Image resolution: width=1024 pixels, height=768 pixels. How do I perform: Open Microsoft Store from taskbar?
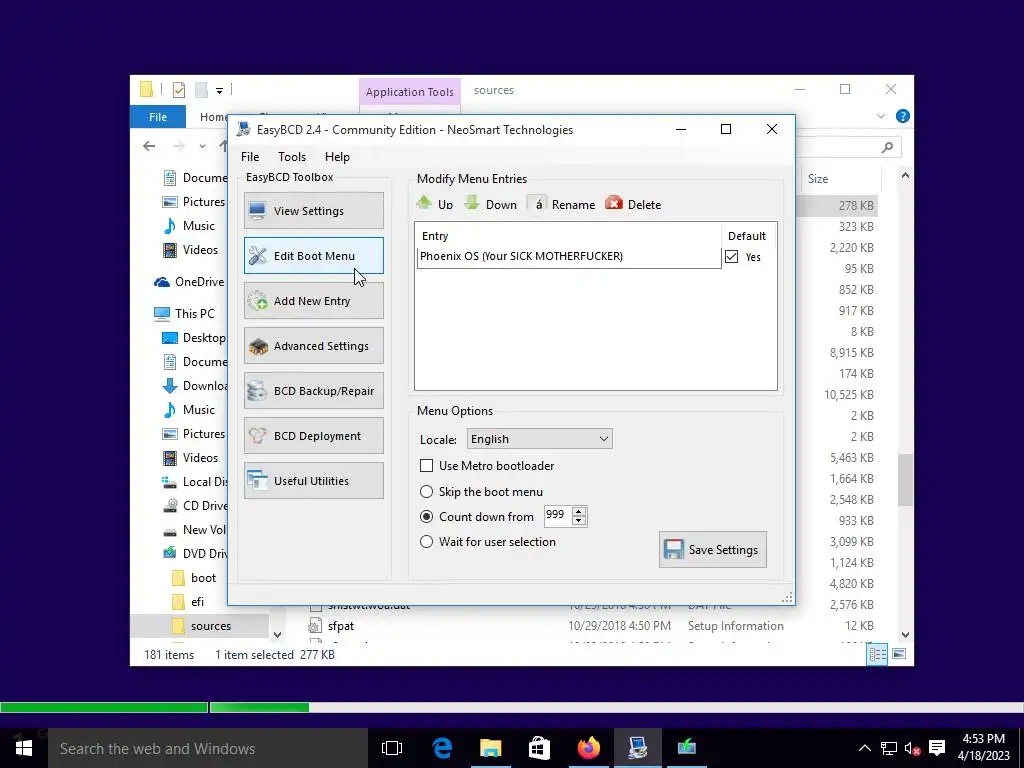[539, 748]
